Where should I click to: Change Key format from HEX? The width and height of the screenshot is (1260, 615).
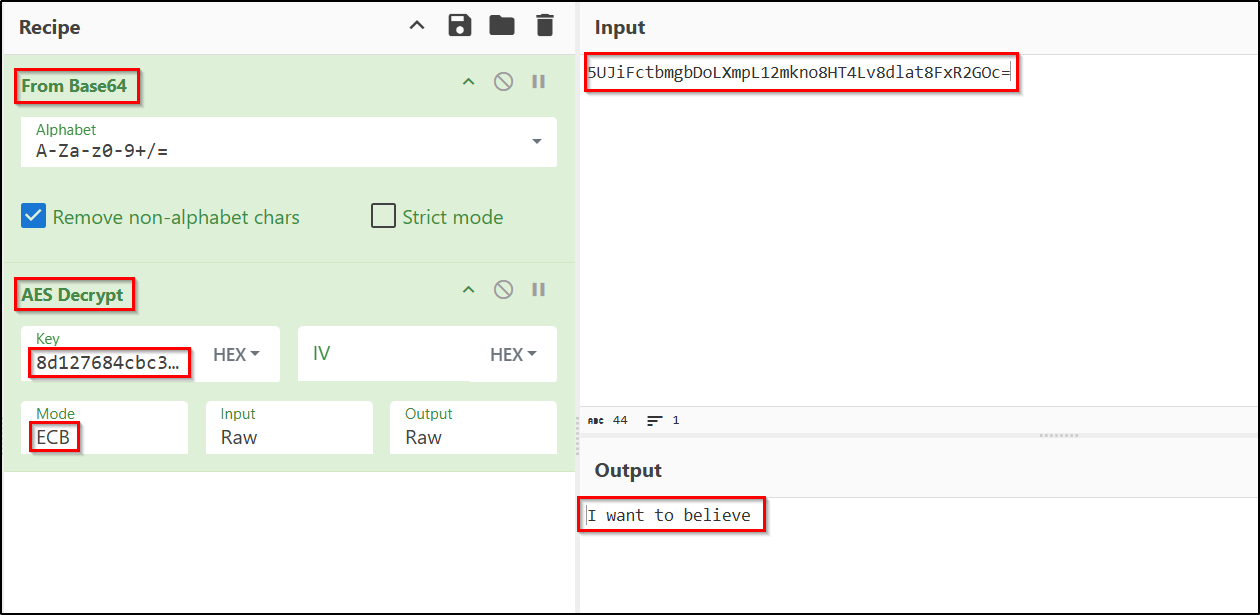pos(236,355)
